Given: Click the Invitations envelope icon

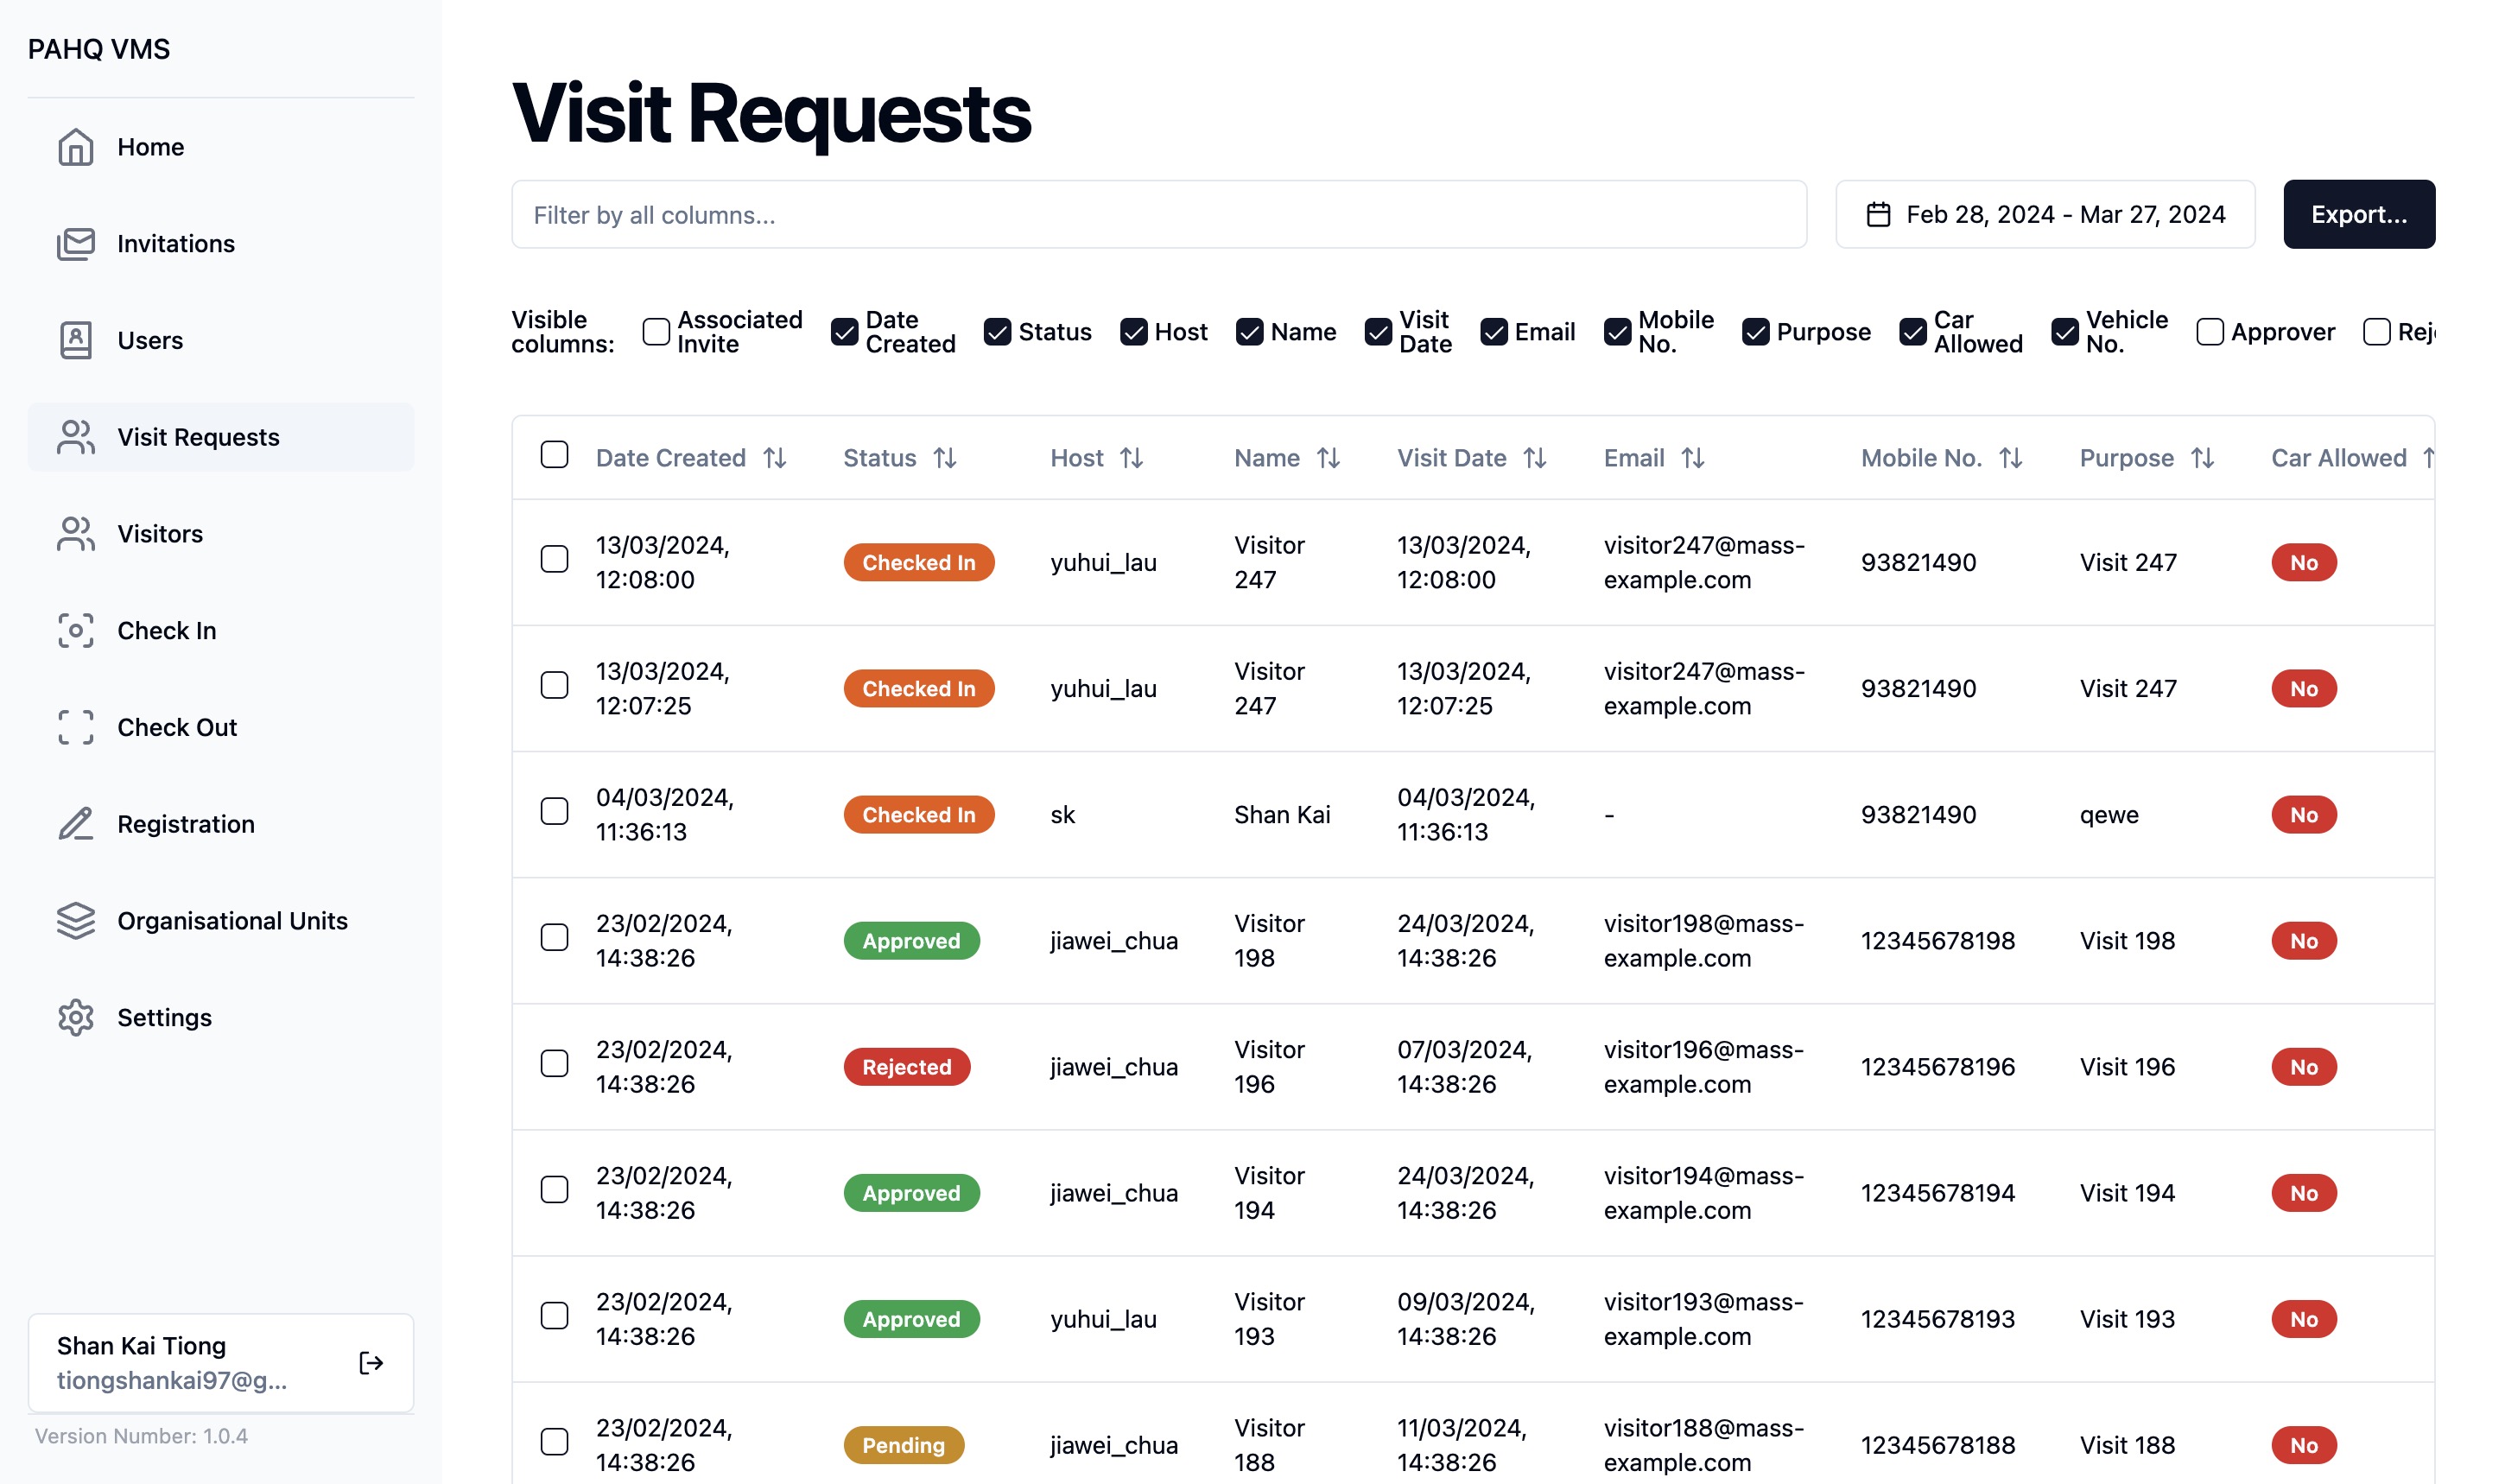Looking at the screenshot, I should point(75,244).
